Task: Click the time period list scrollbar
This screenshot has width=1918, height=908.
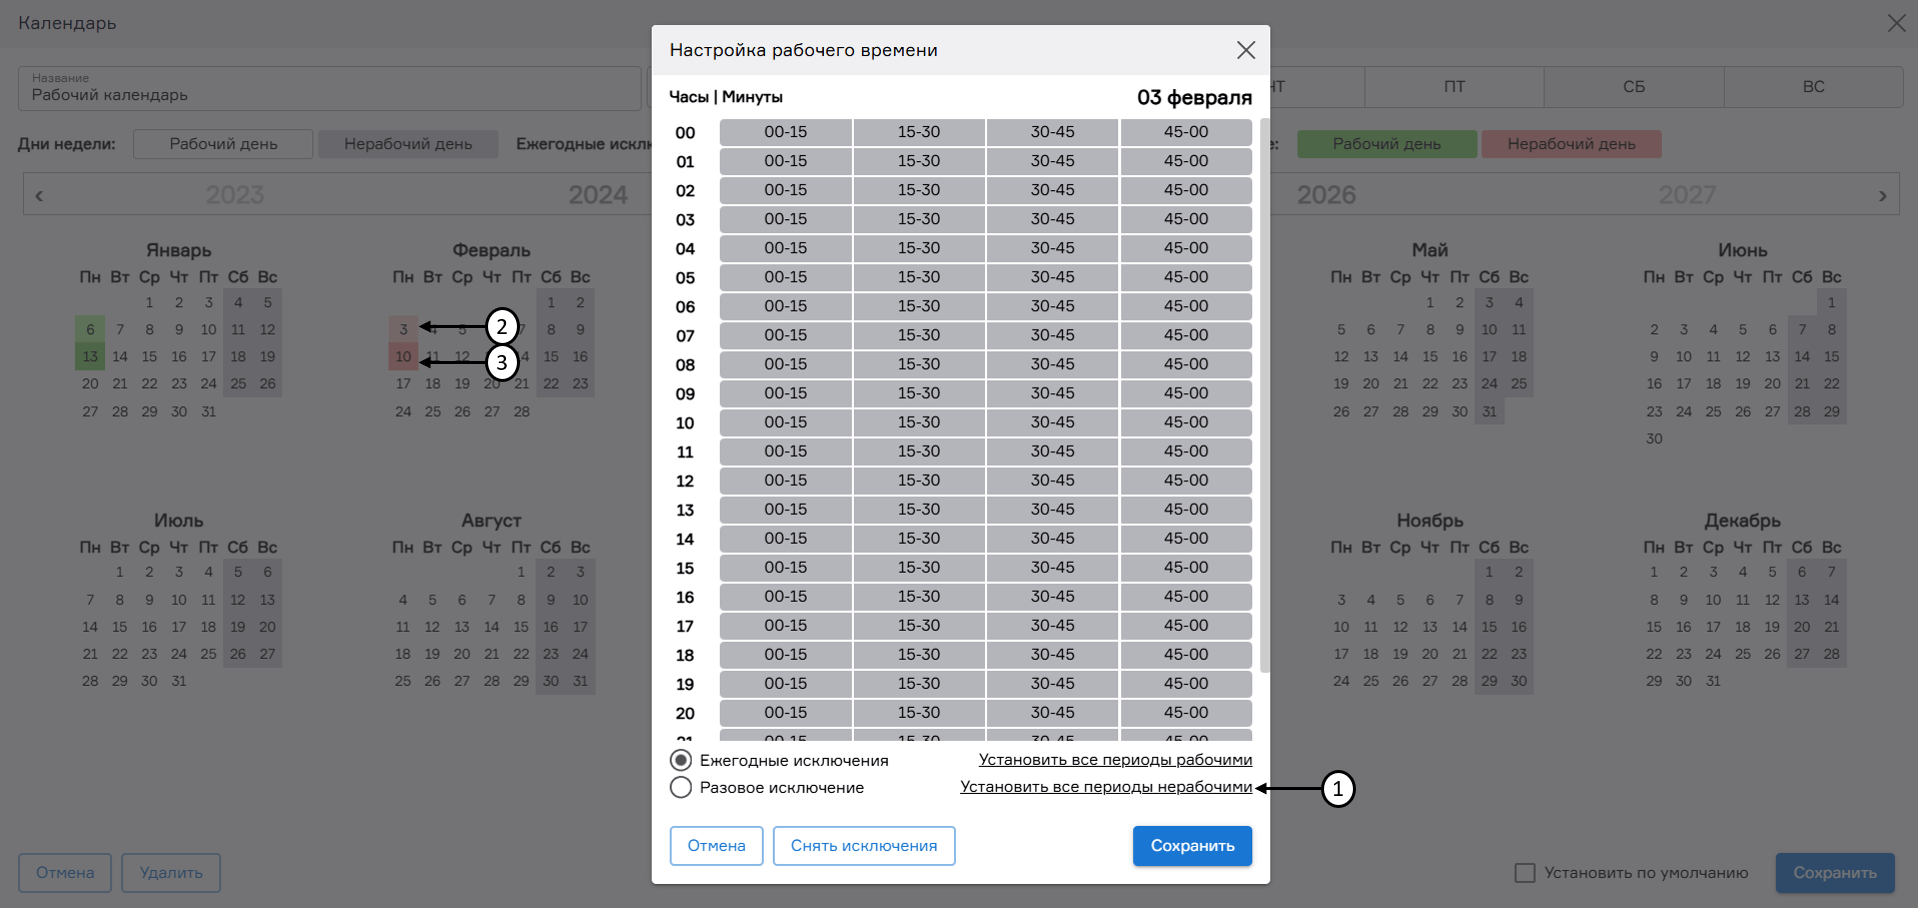Action: pos(1264,400)
